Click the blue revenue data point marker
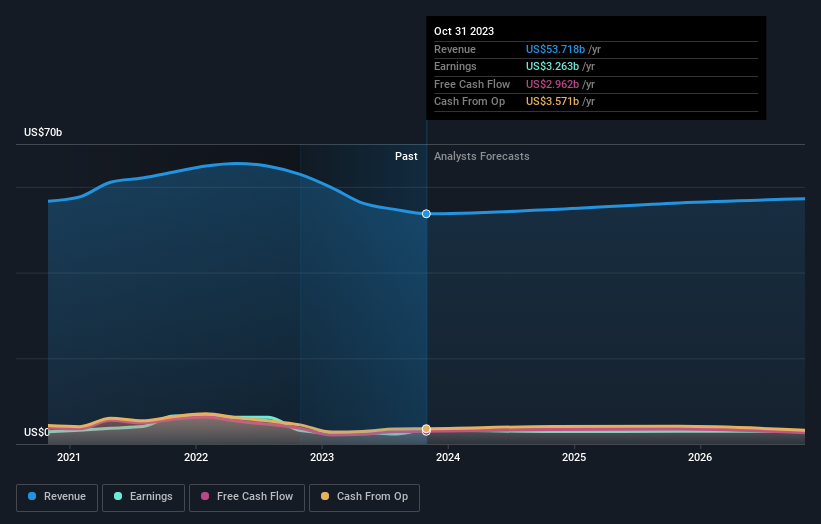This screenshot has width=821, height=524. pyautogui.click(x=426, y=214)
